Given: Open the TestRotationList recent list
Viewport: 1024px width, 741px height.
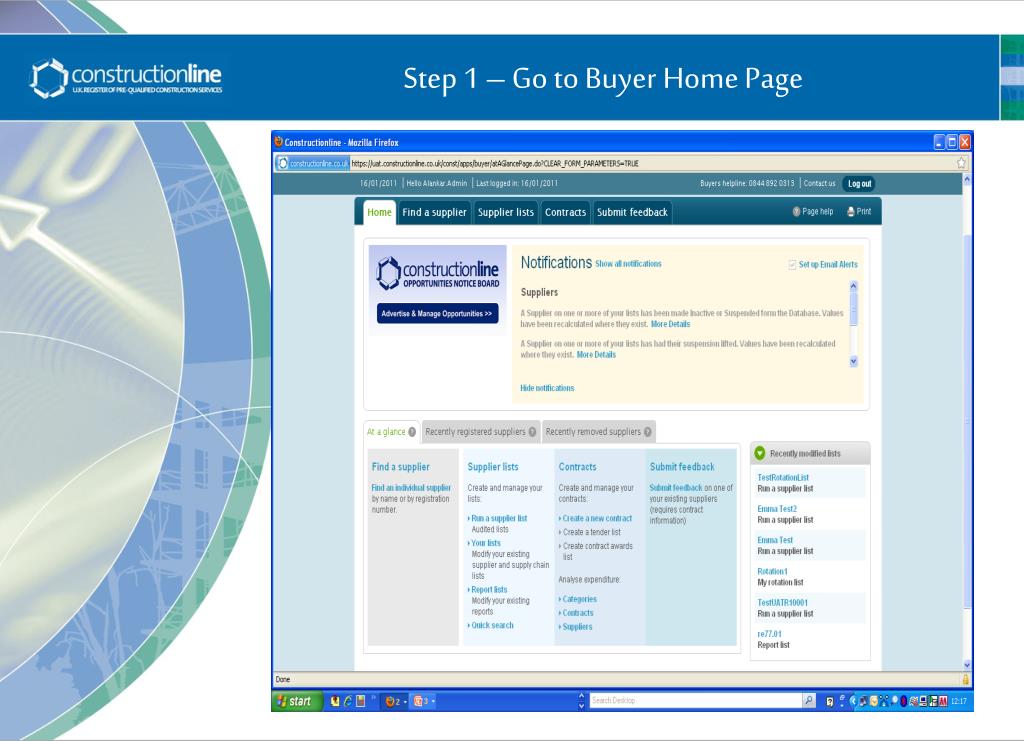Looking at the screenshot, I should (x=783, y=477).
